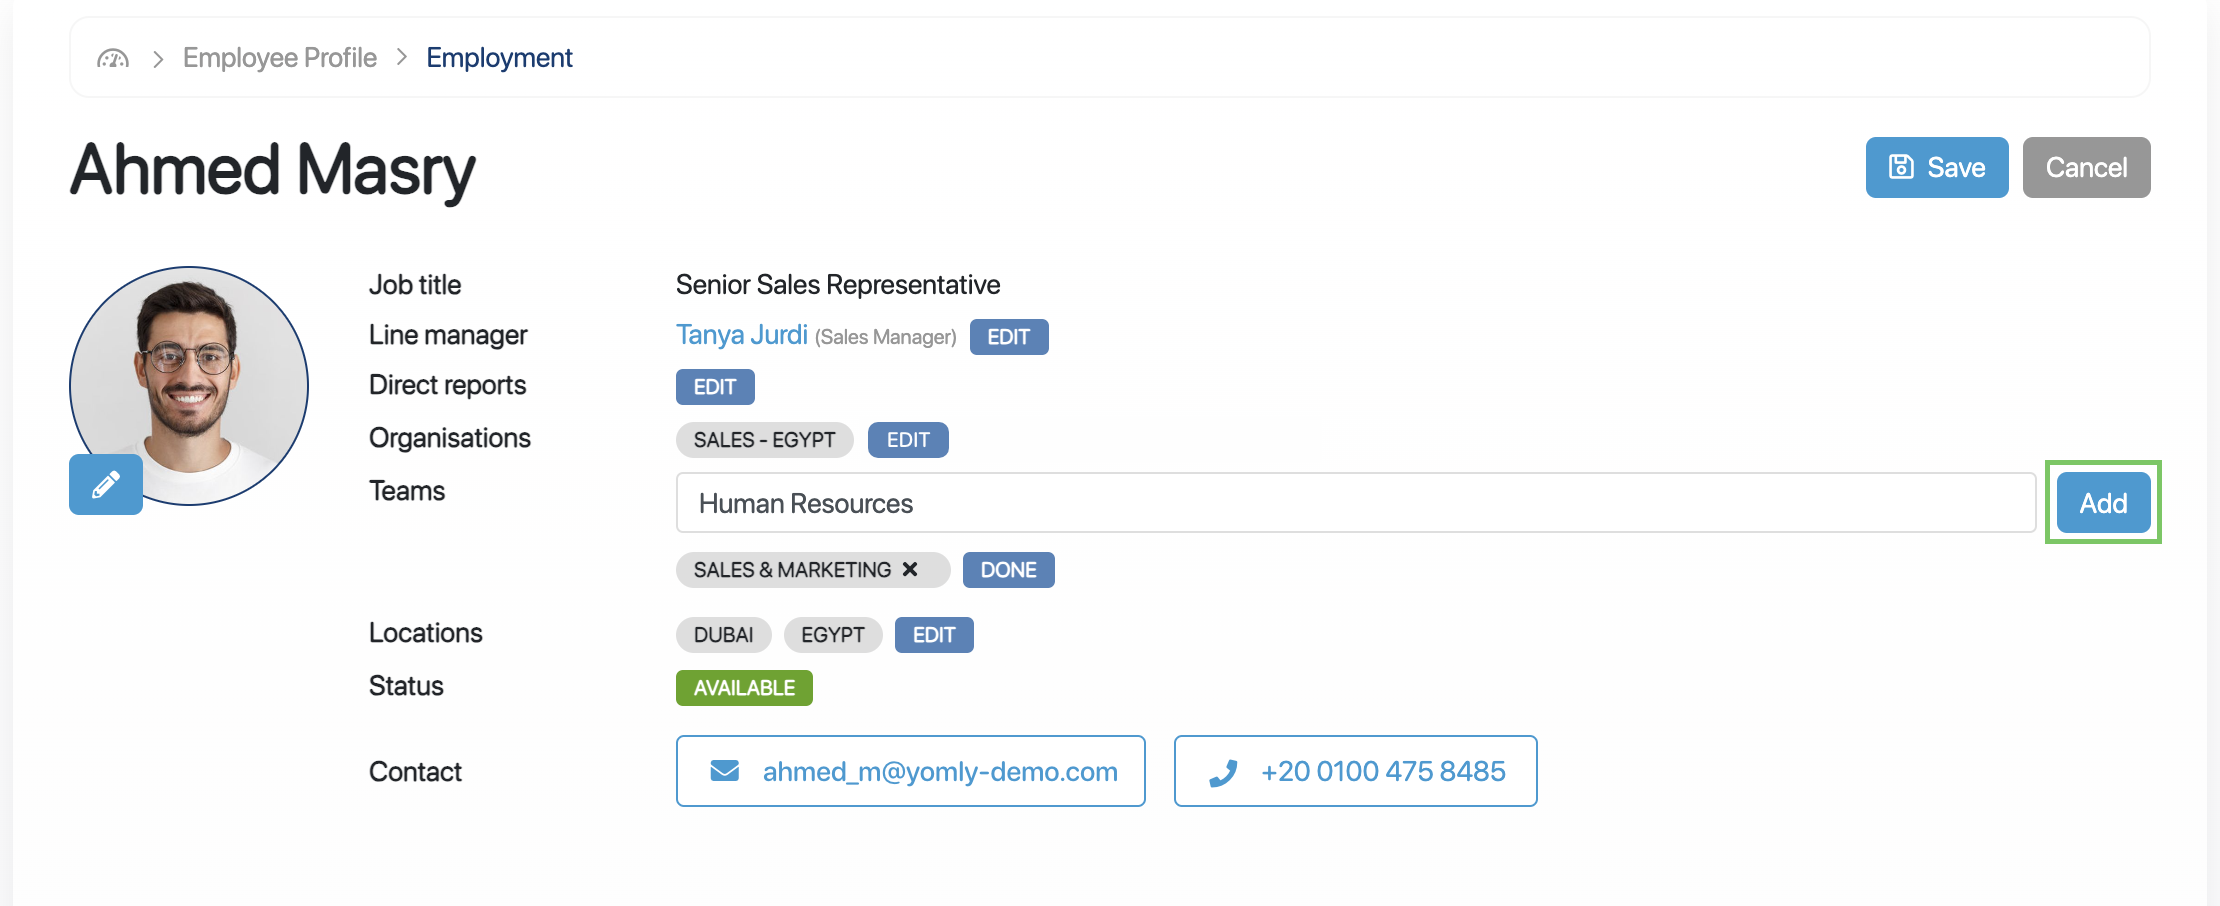Cancel the profile changes
2220x906 pixels.
pos(2086,167)
